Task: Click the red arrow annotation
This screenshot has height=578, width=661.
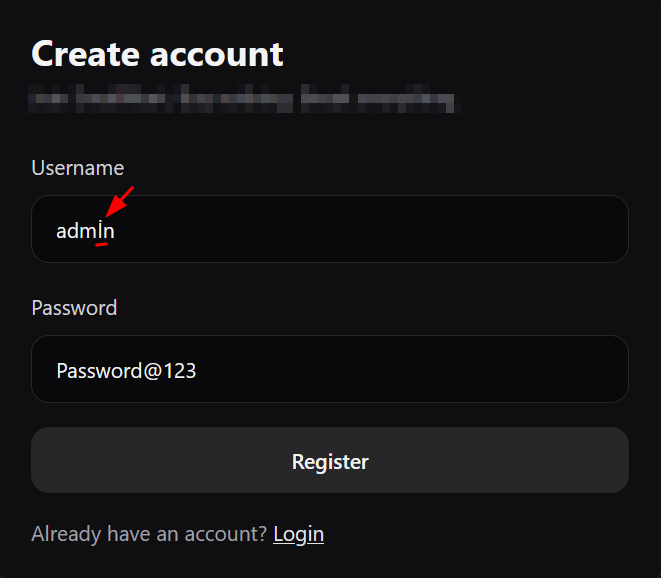Action: click(x=120, y=200)
